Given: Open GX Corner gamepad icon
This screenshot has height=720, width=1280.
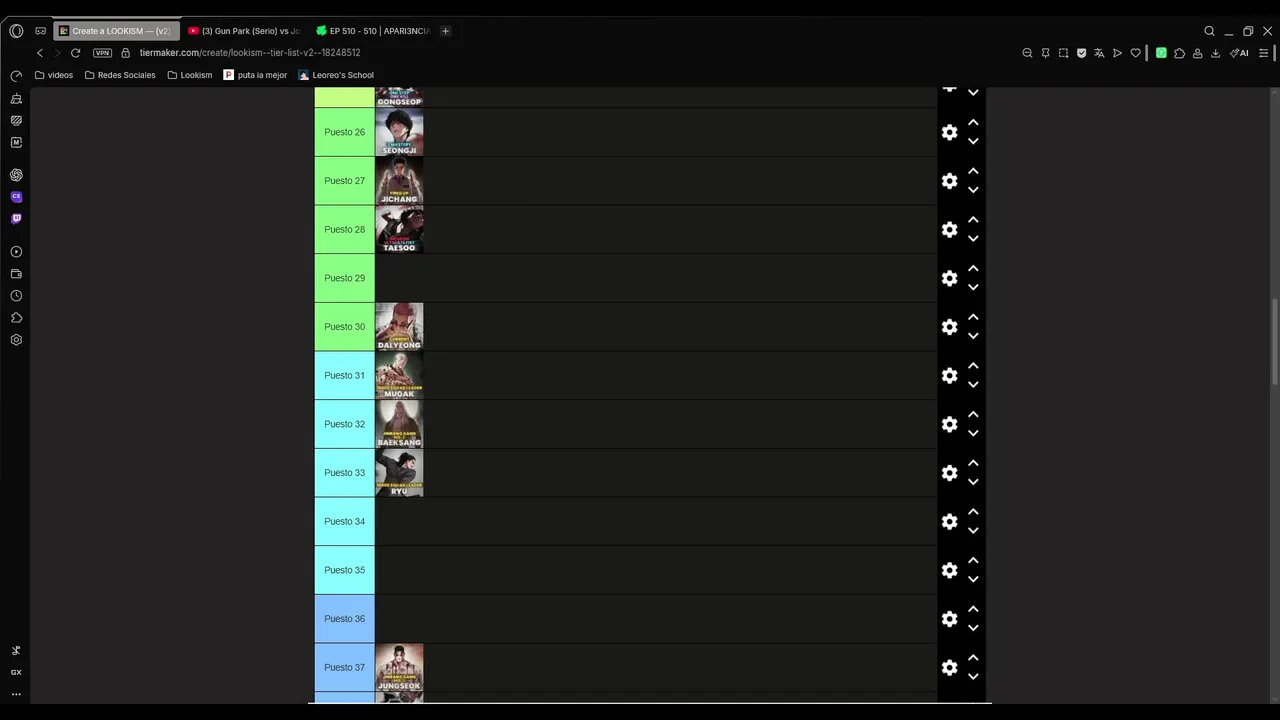Looking at the screenshot, I should tap(40, 31).
